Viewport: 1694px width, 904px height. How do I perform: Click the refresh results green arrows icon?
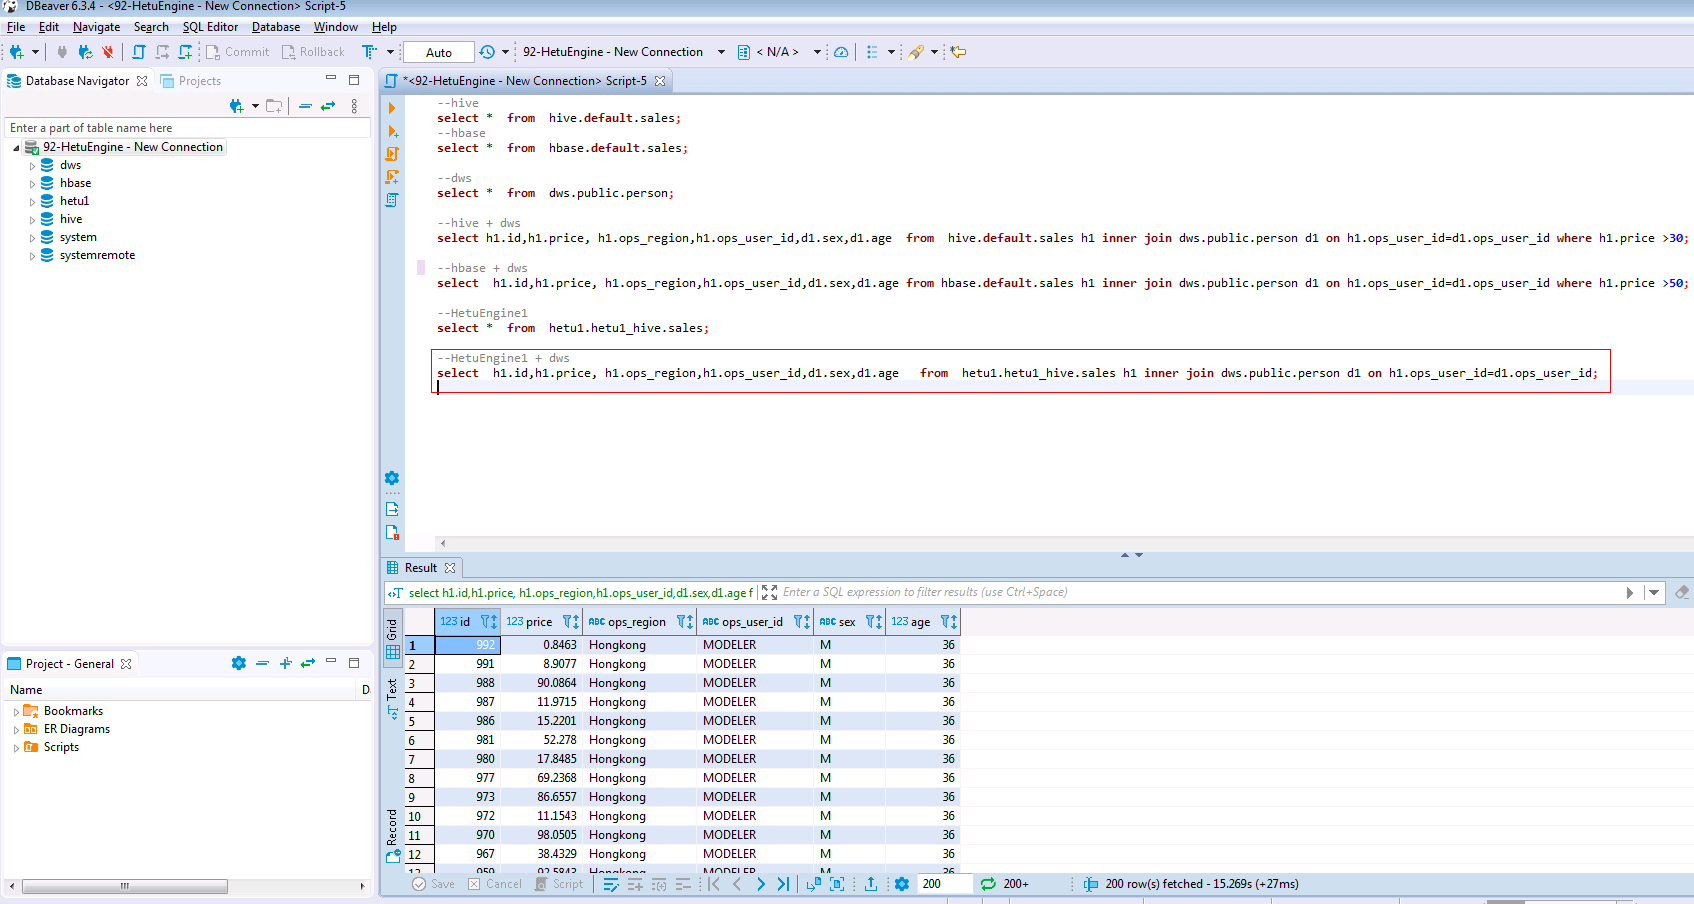pyautogui.click(x=988, y=884)
